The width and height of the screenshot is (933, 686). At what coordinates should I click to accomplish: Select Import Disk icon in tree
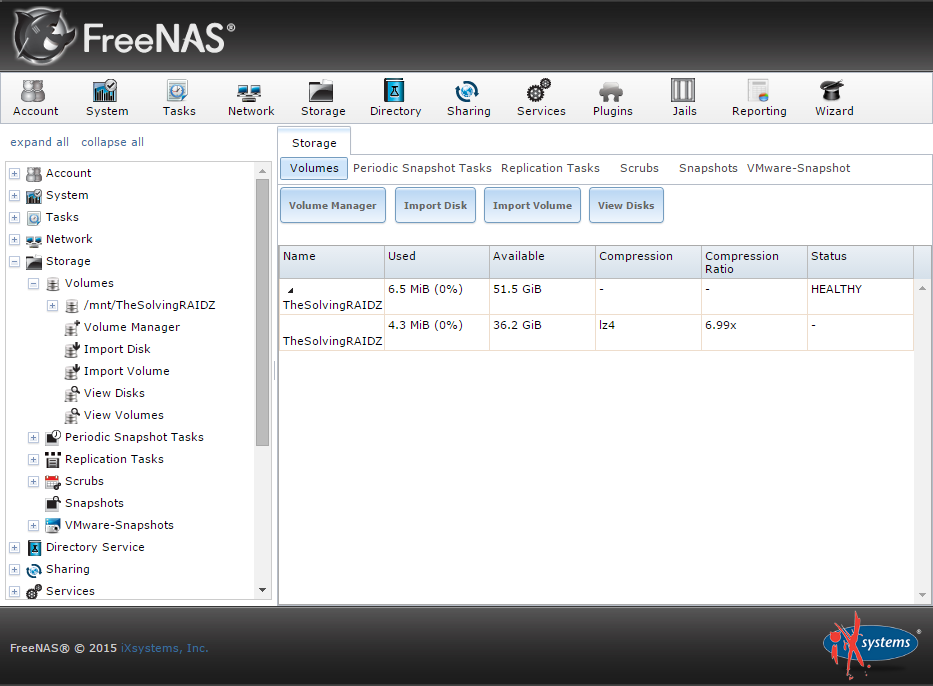coord(72,349)
